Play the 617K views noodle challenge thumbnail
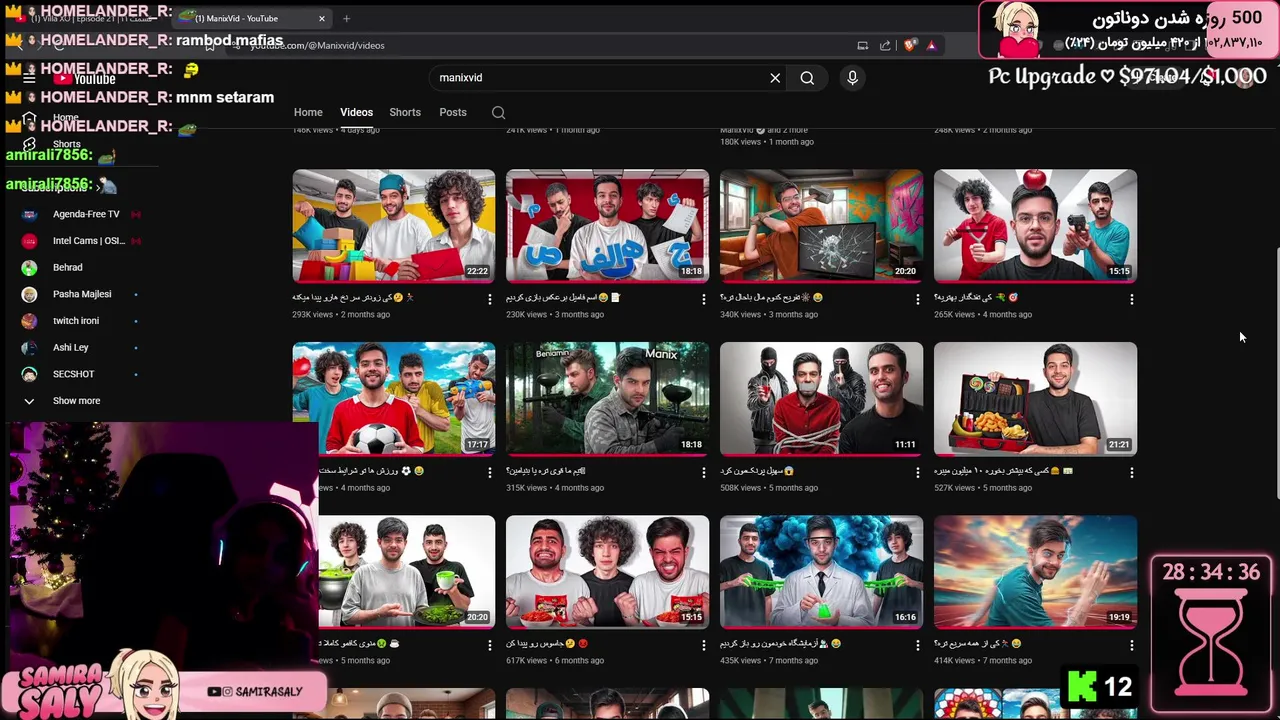The height and width of the screenshot is (720, 1280). tap(607, 572)
